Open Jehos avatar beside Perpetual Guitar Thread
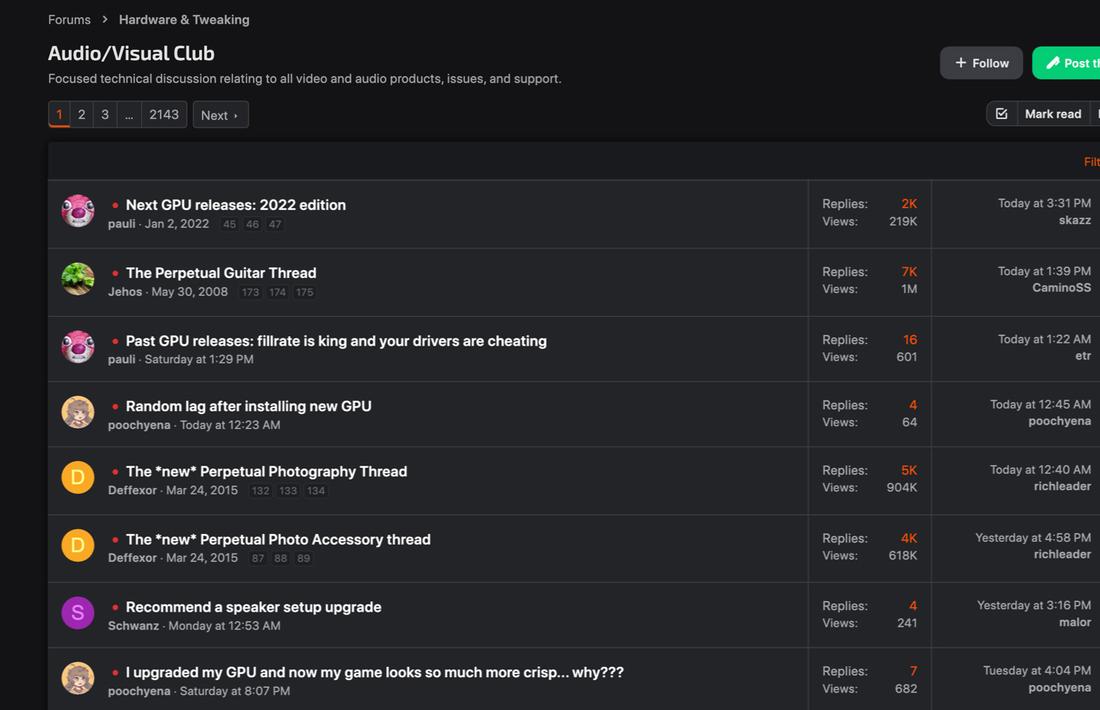 tap(78, 280)
